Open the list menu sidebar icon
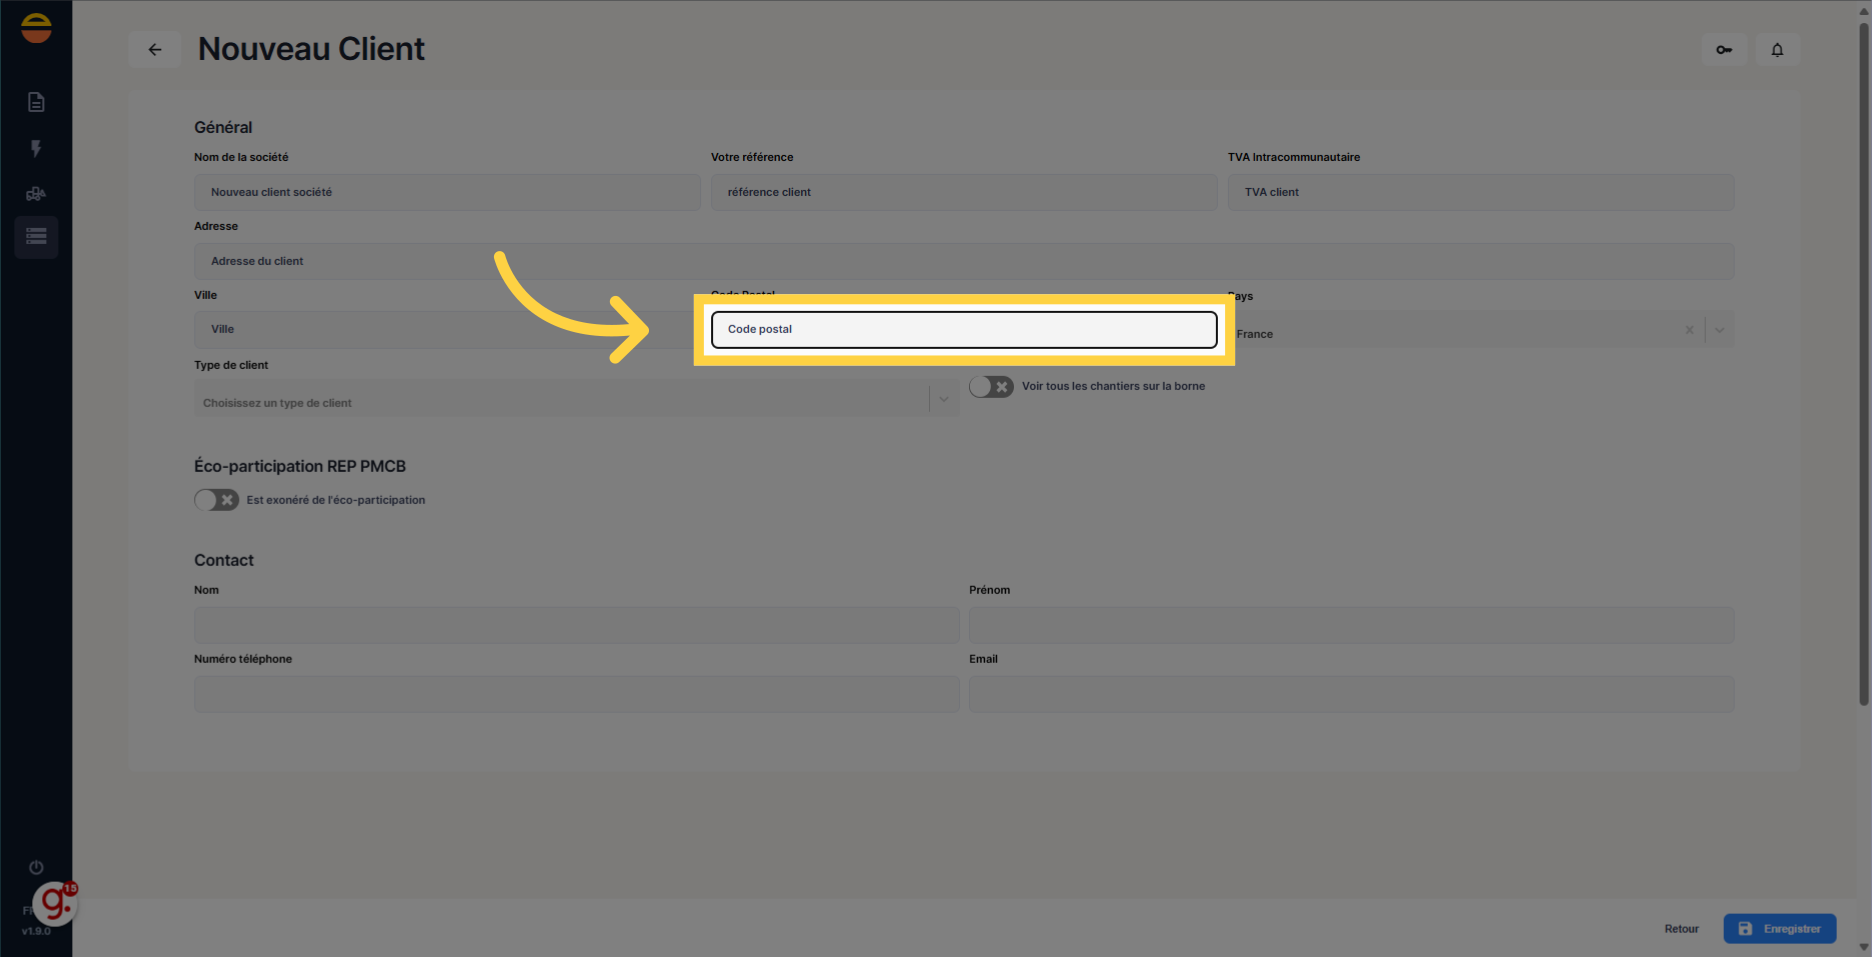 (x=36, y=237)
